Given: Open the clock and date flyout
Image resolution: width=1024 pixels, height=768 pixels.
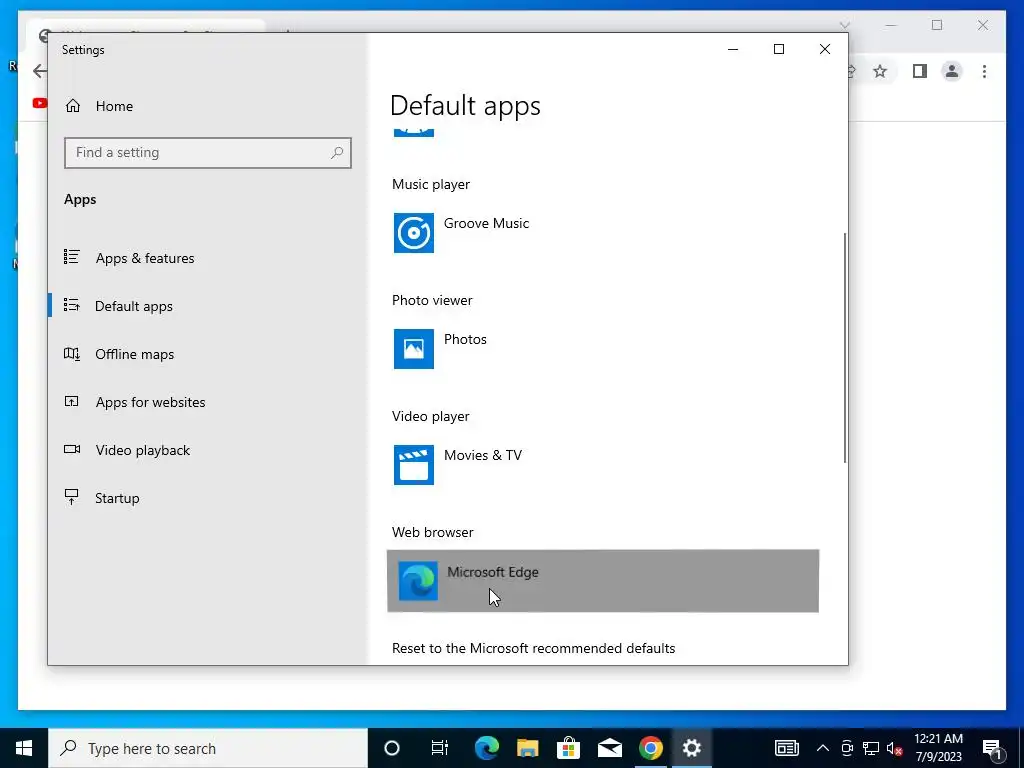Looking at the screenshot, I should tap(938, 748).
